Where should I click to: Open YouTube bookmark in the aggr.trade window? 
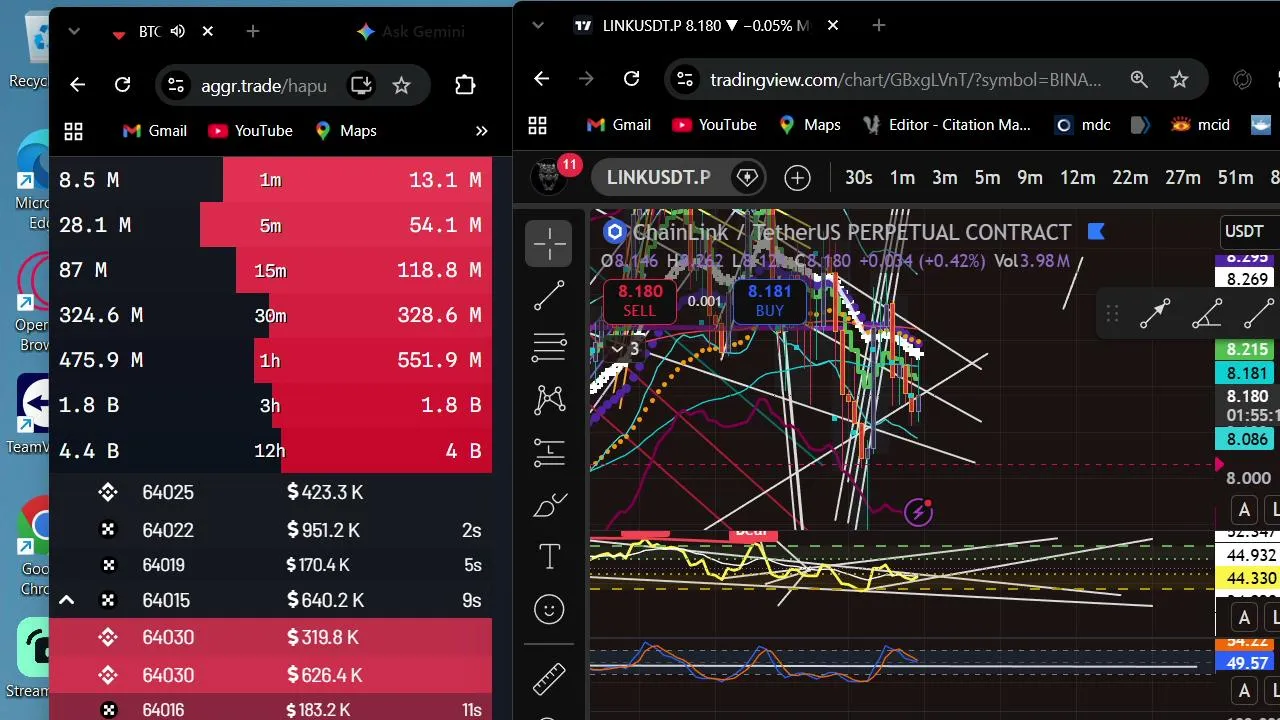click(250, 131)
